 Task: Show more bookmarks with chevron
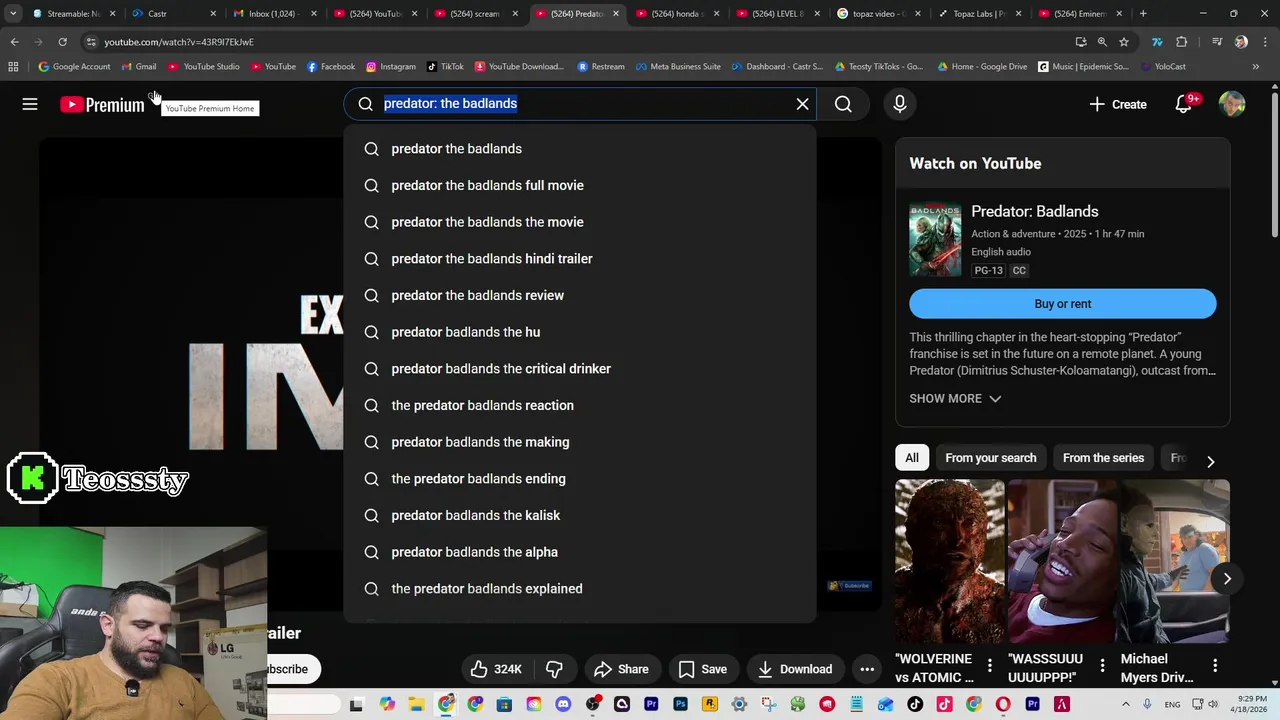click(1255, 67)
